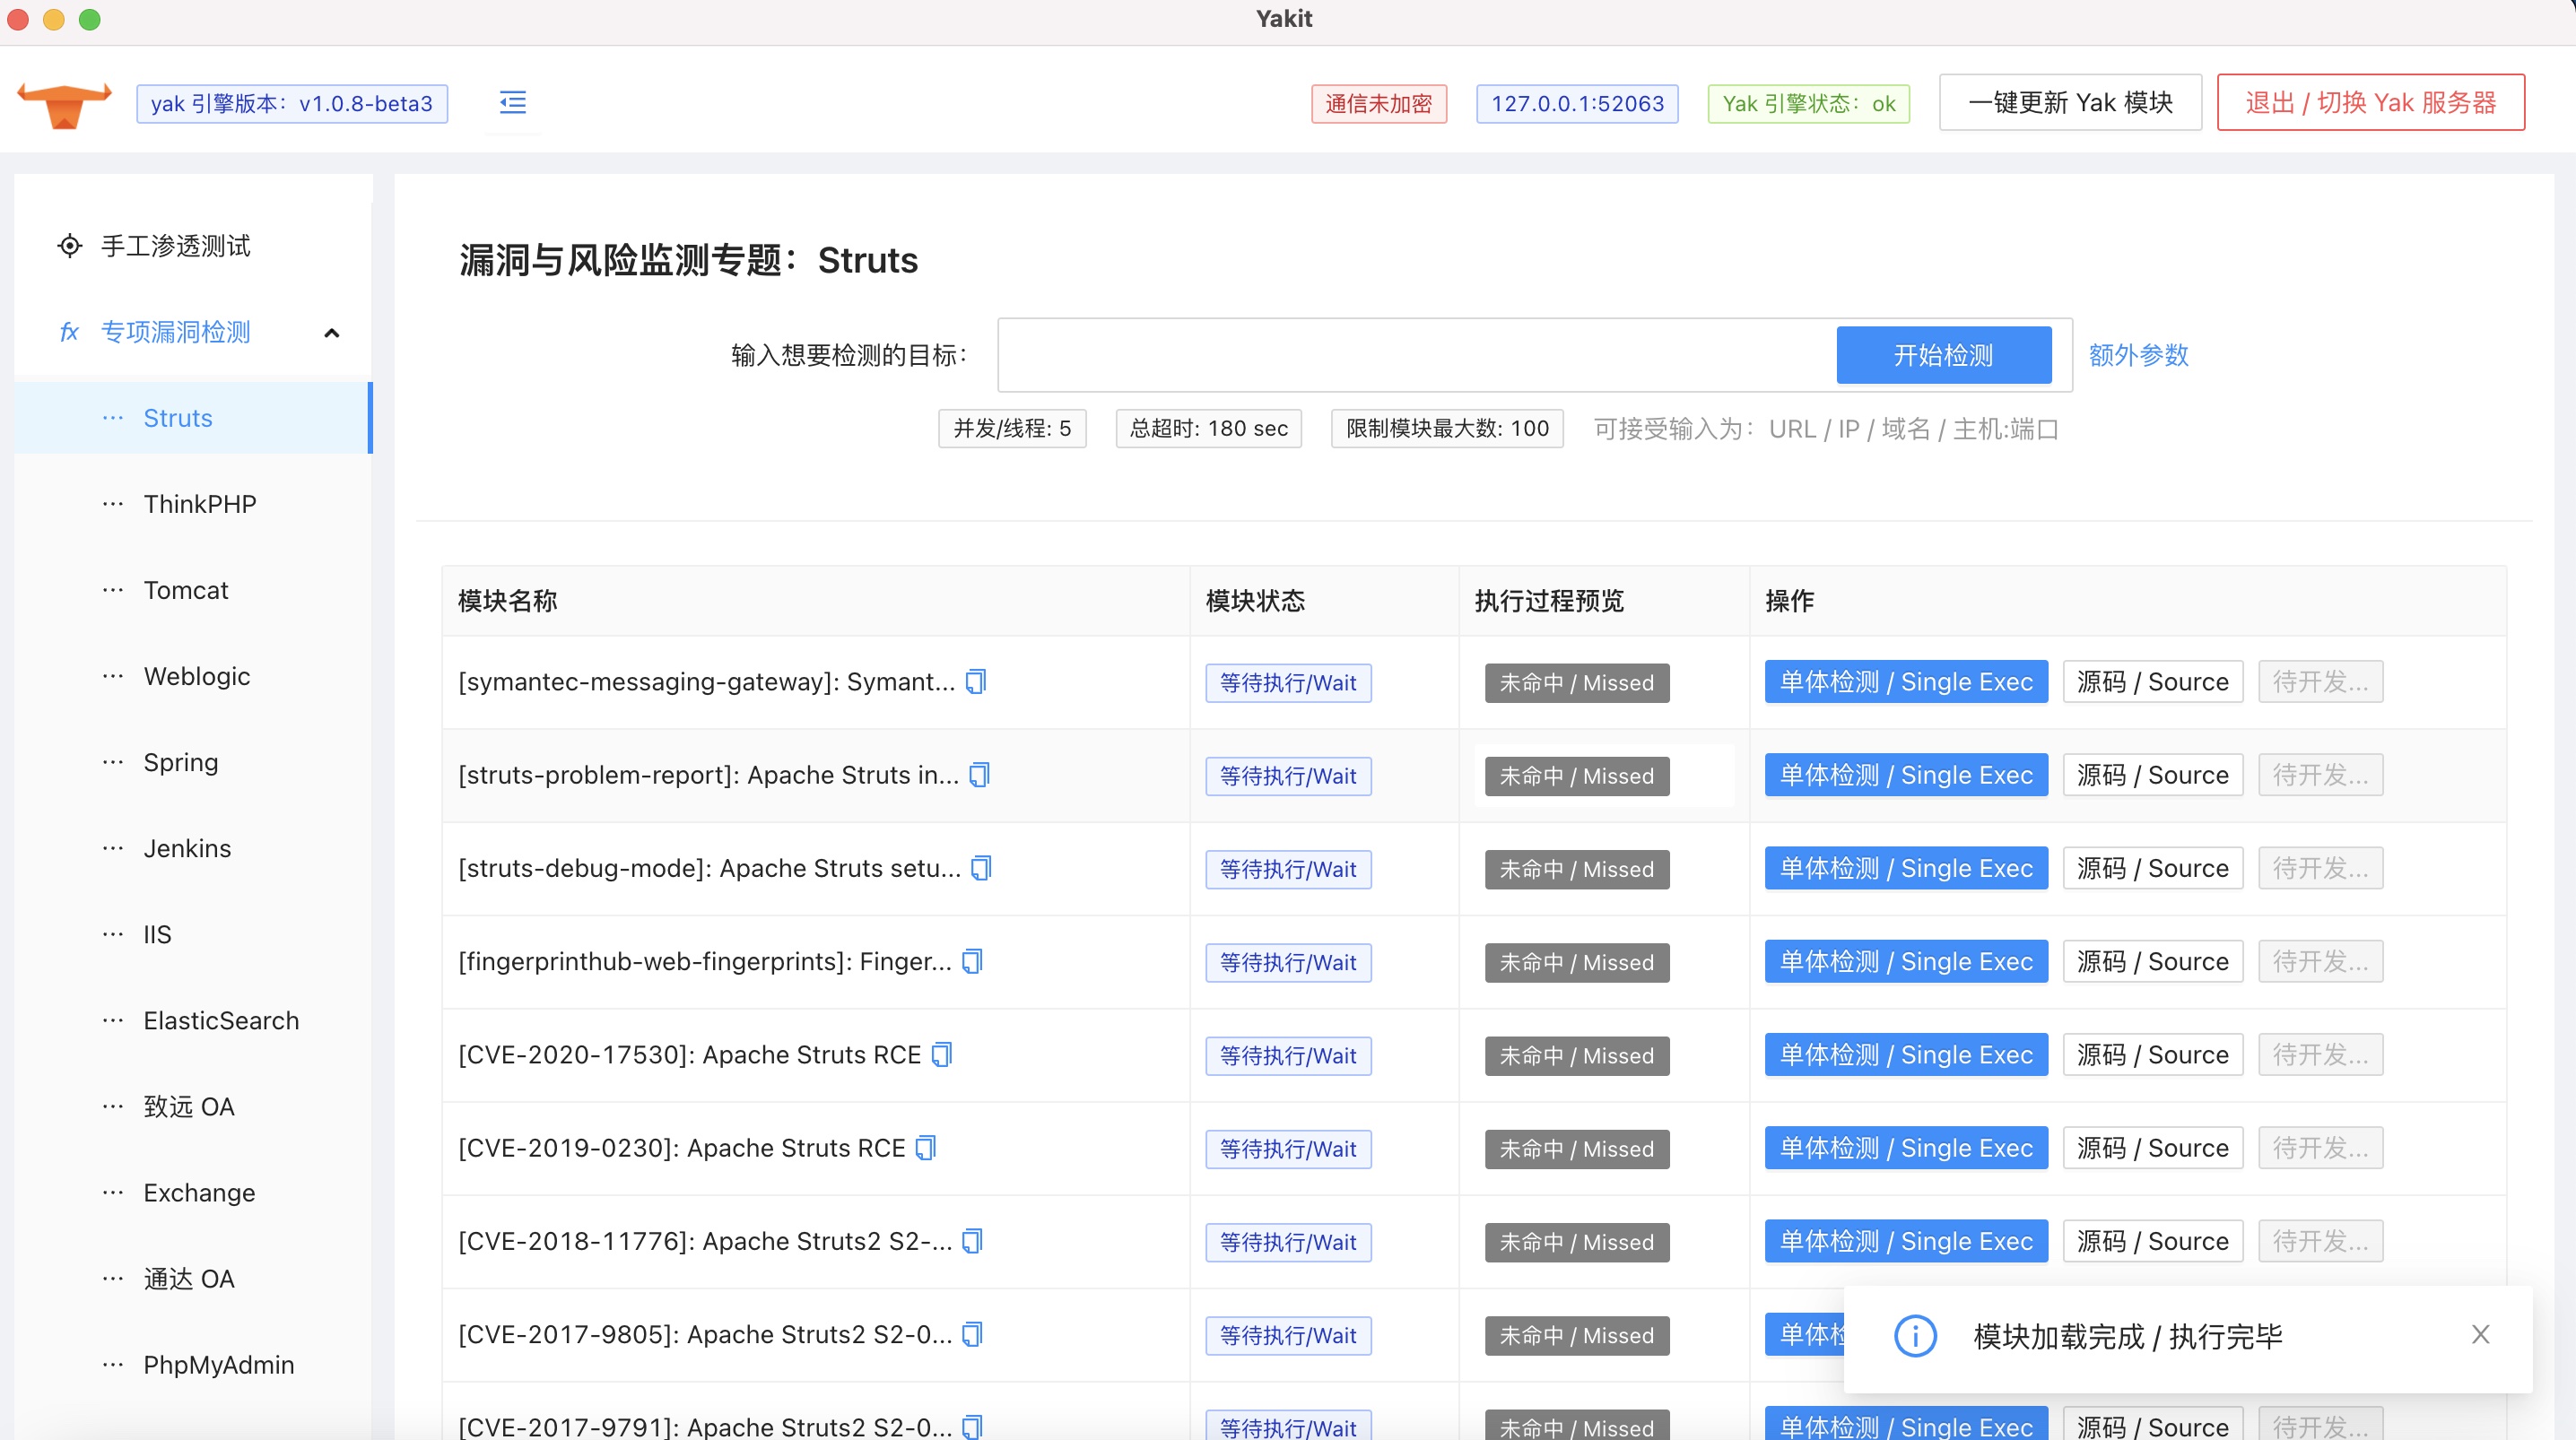The width and height of the screenshot is (2576, 1440).
Task: Focus the detection target input field
Action: click(1415, 355)
